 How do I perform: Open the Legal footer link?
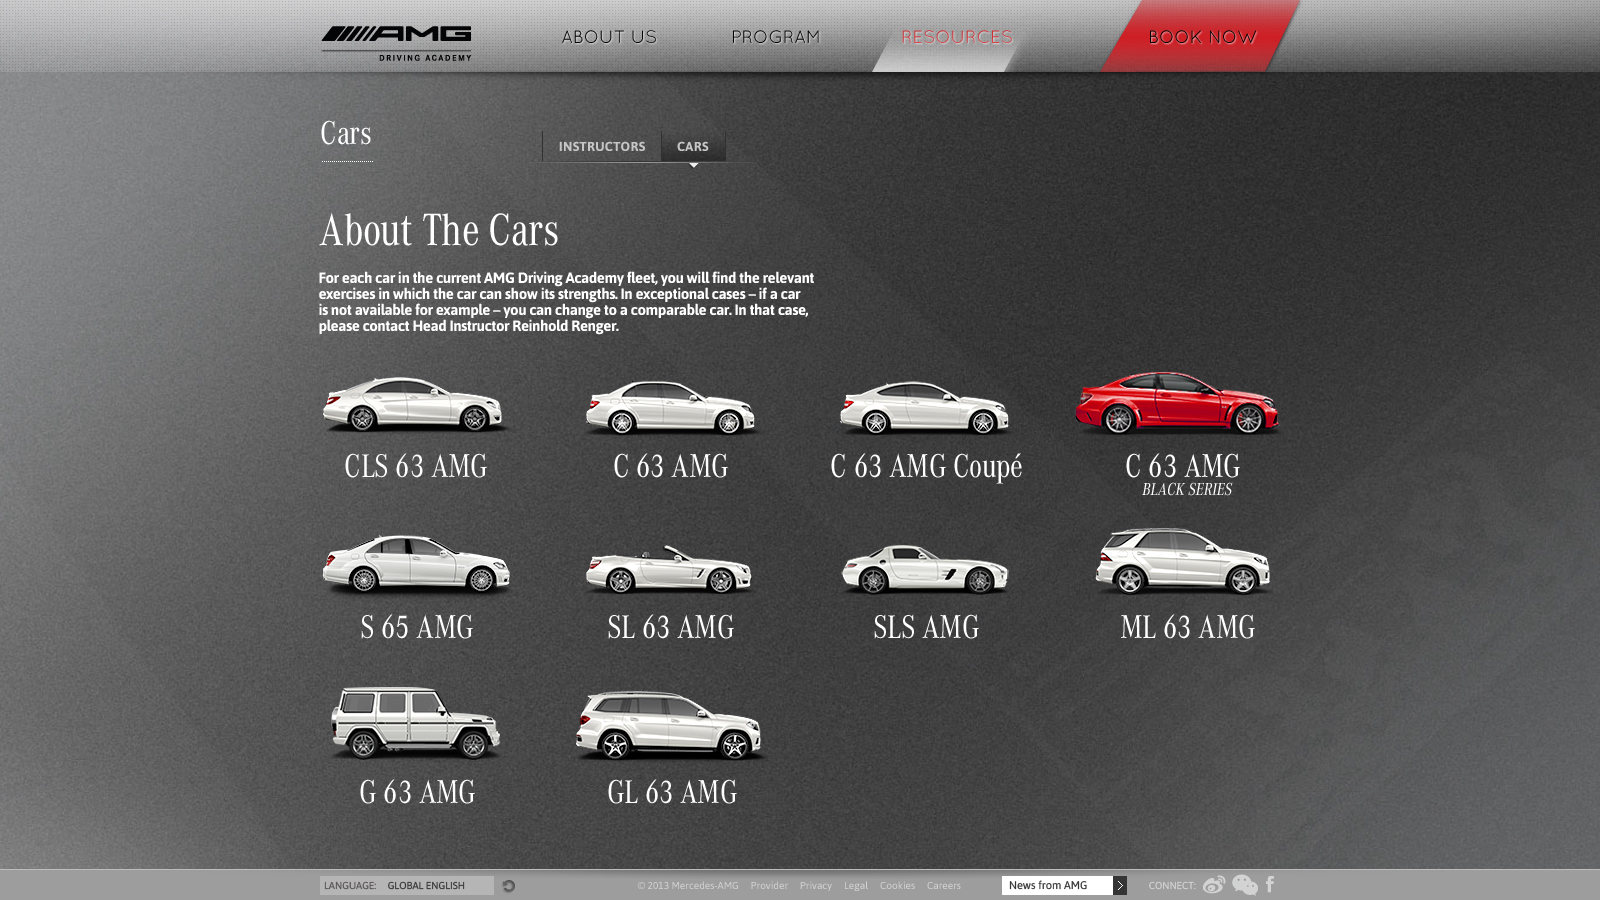click(856, 886)
